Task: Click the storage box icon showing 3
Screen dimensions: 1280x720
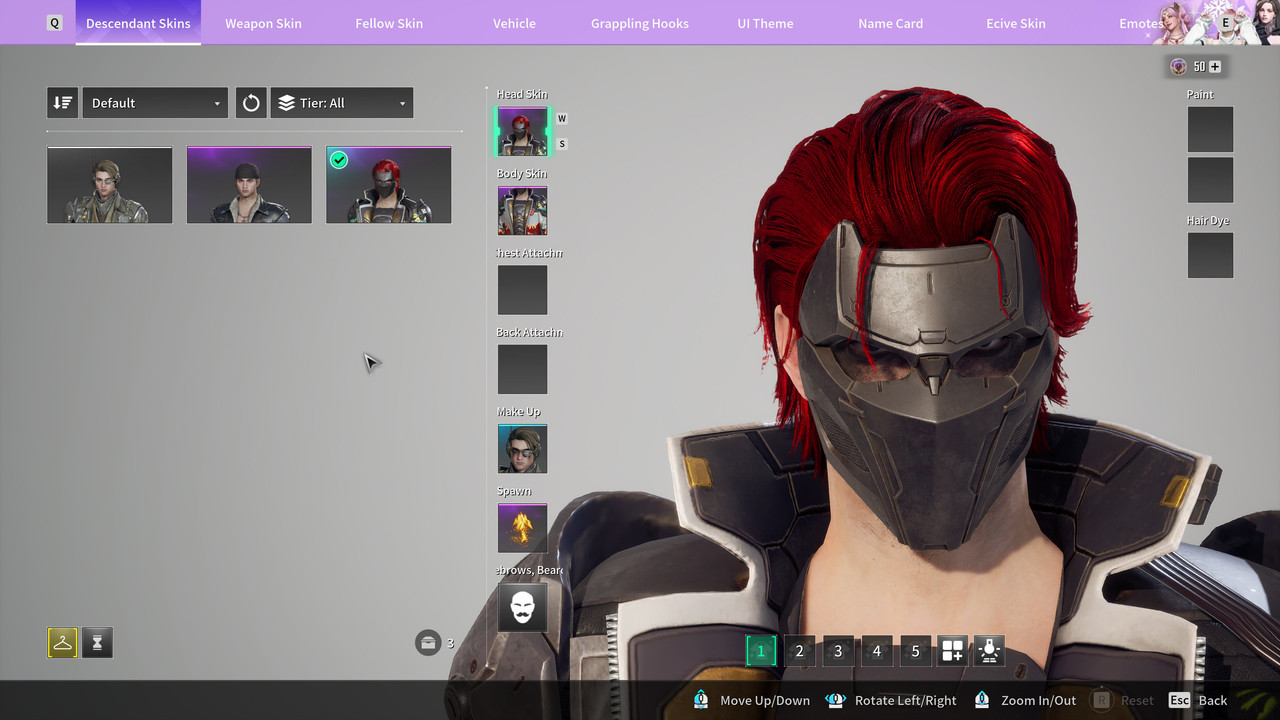Action: click(428, 642)
